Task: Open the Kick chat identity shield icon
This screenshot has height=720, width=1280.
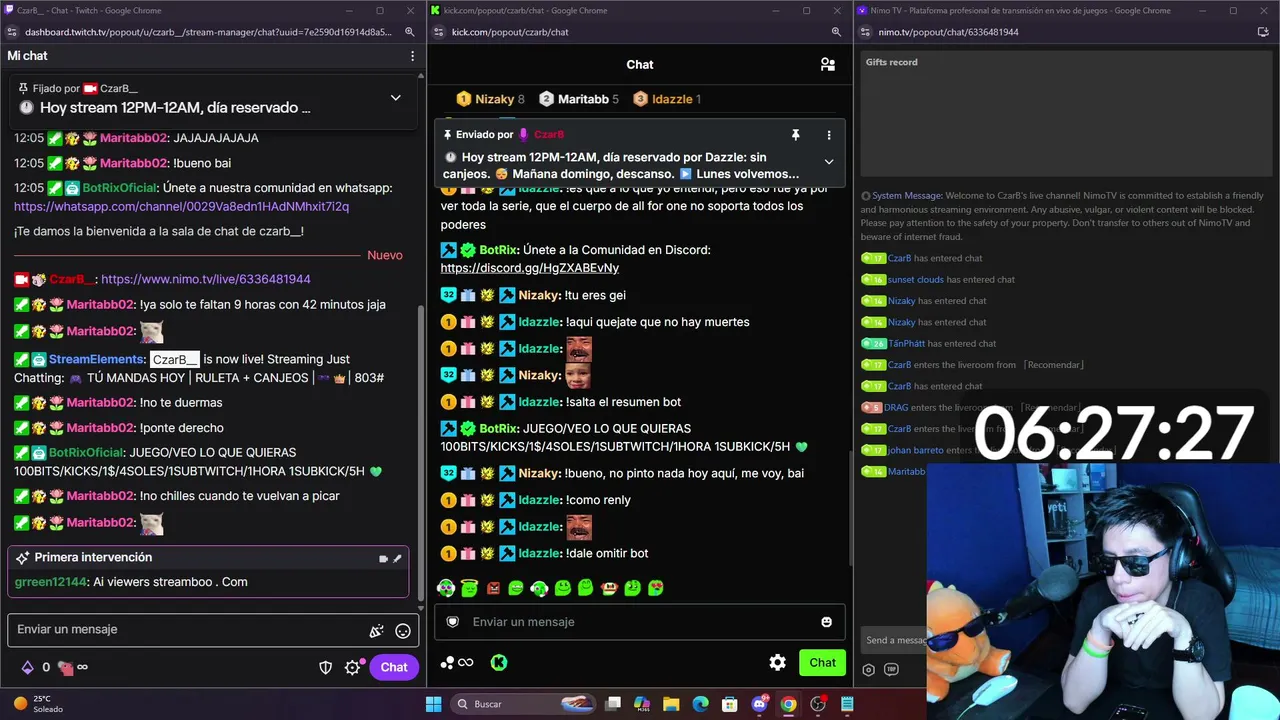Action: click(453, 622)
